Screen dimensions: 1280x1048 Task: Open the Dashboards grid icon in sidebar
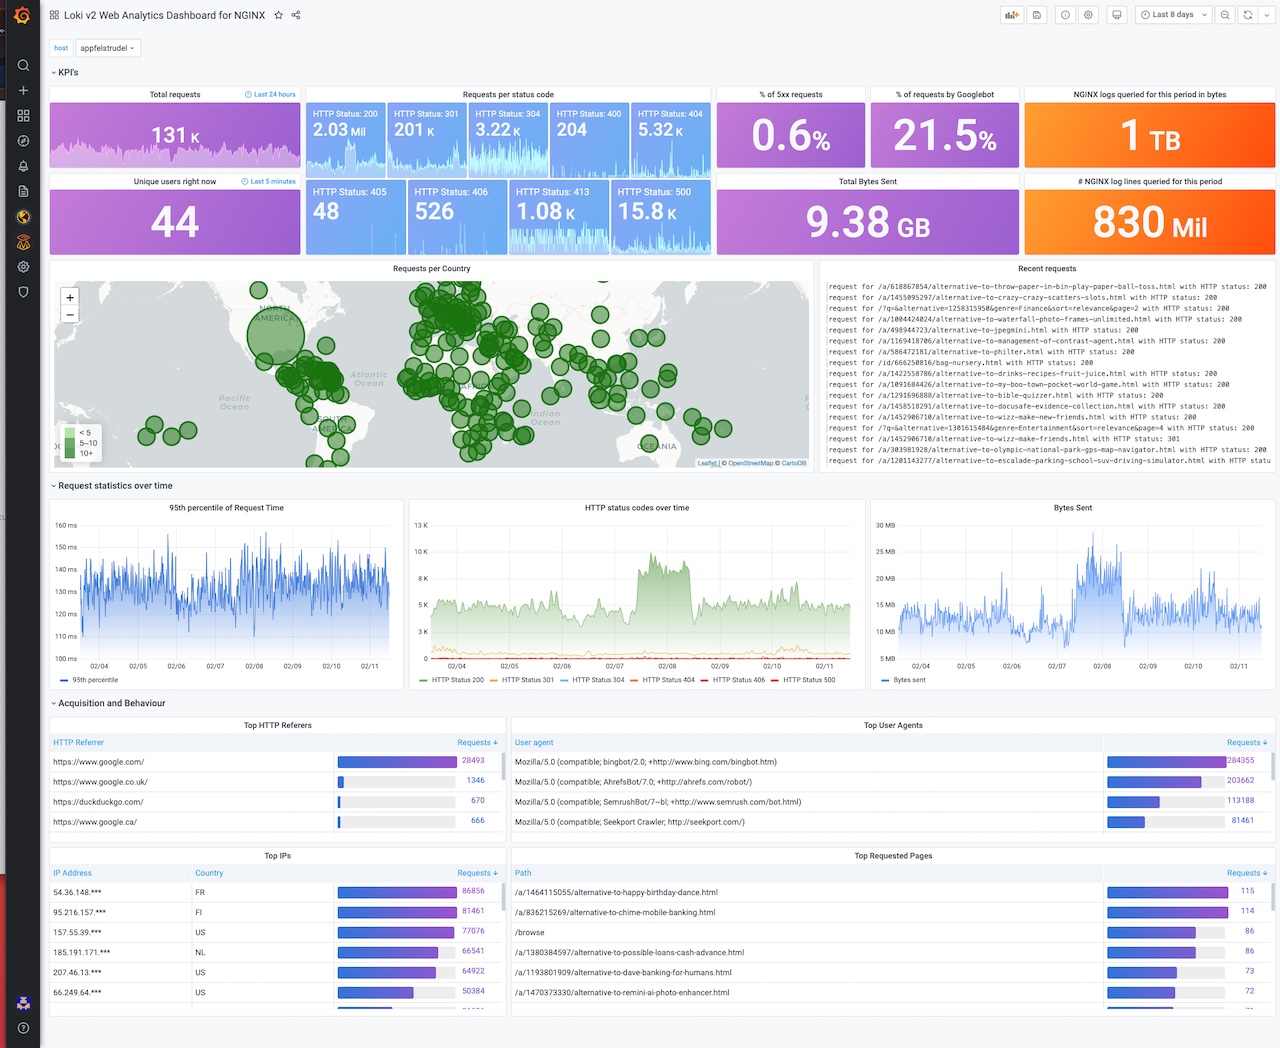coord(23,116)
